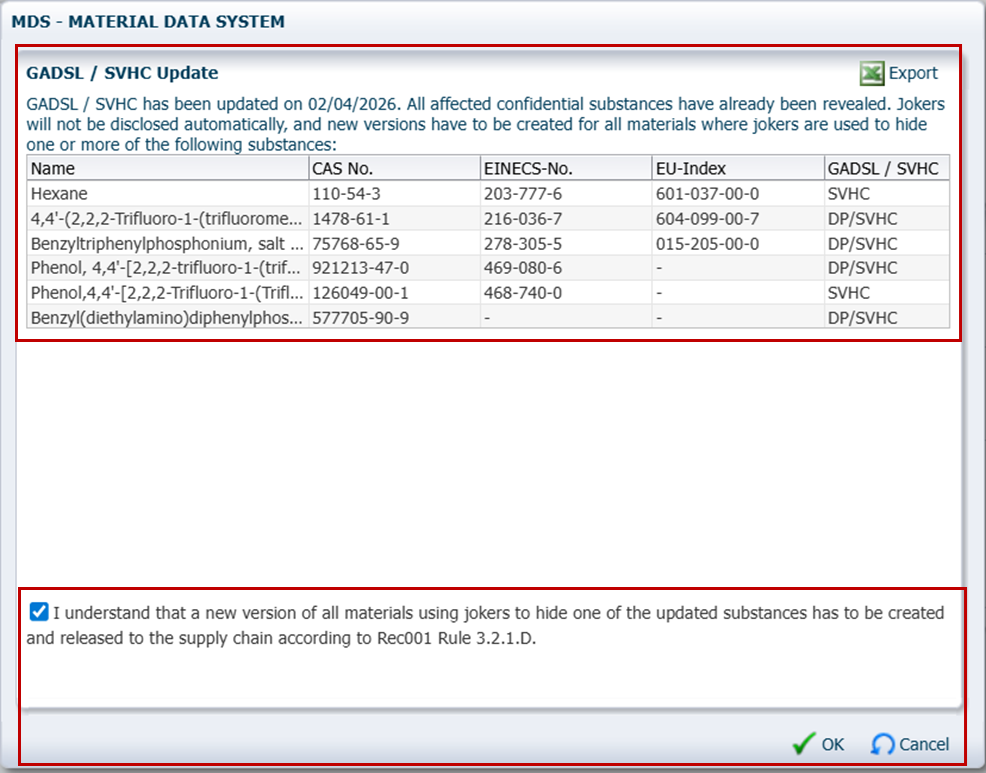
Task: Click the Export link text
Action: pos(912,74)
